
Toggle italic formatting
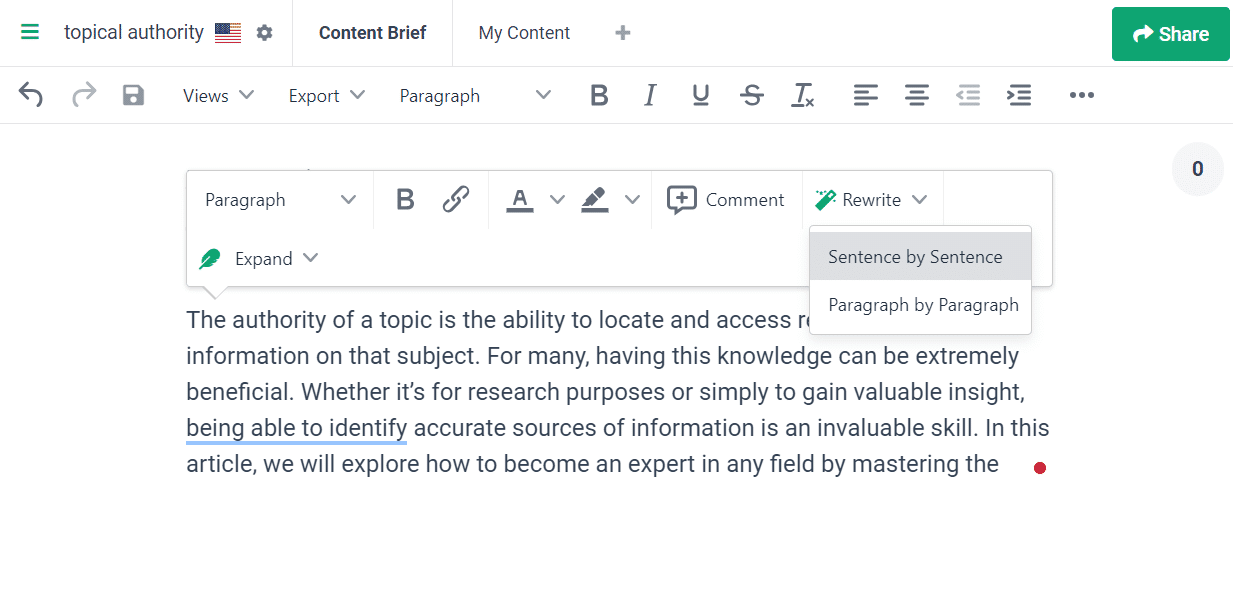(650, 95)
